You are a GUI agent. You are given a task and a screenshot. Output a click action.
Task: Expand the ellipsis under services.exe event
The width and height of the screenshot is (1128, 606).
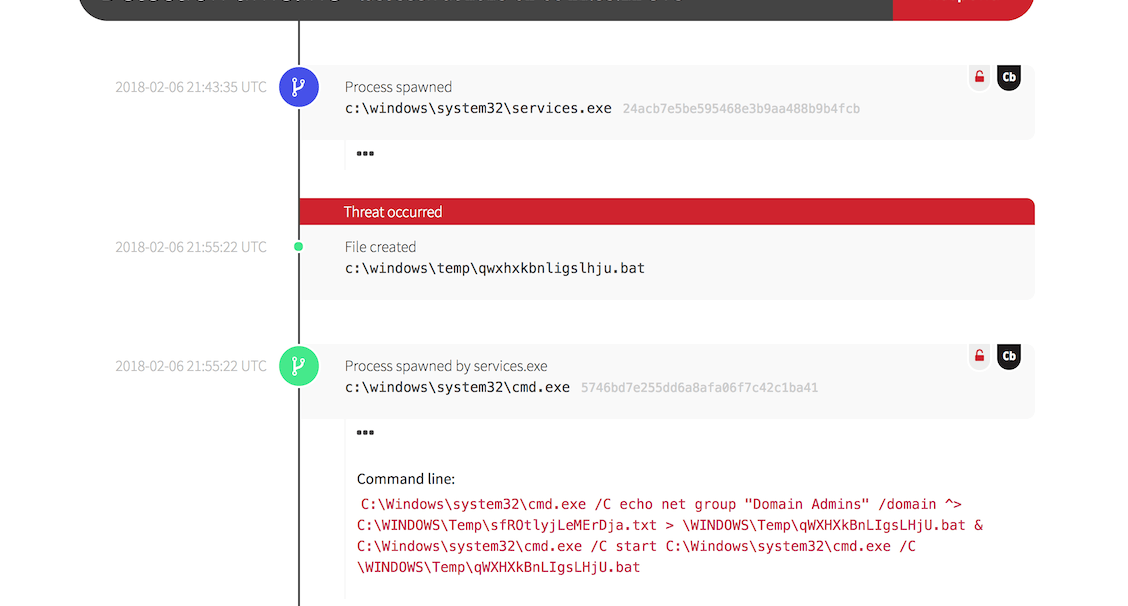(365, 154)
